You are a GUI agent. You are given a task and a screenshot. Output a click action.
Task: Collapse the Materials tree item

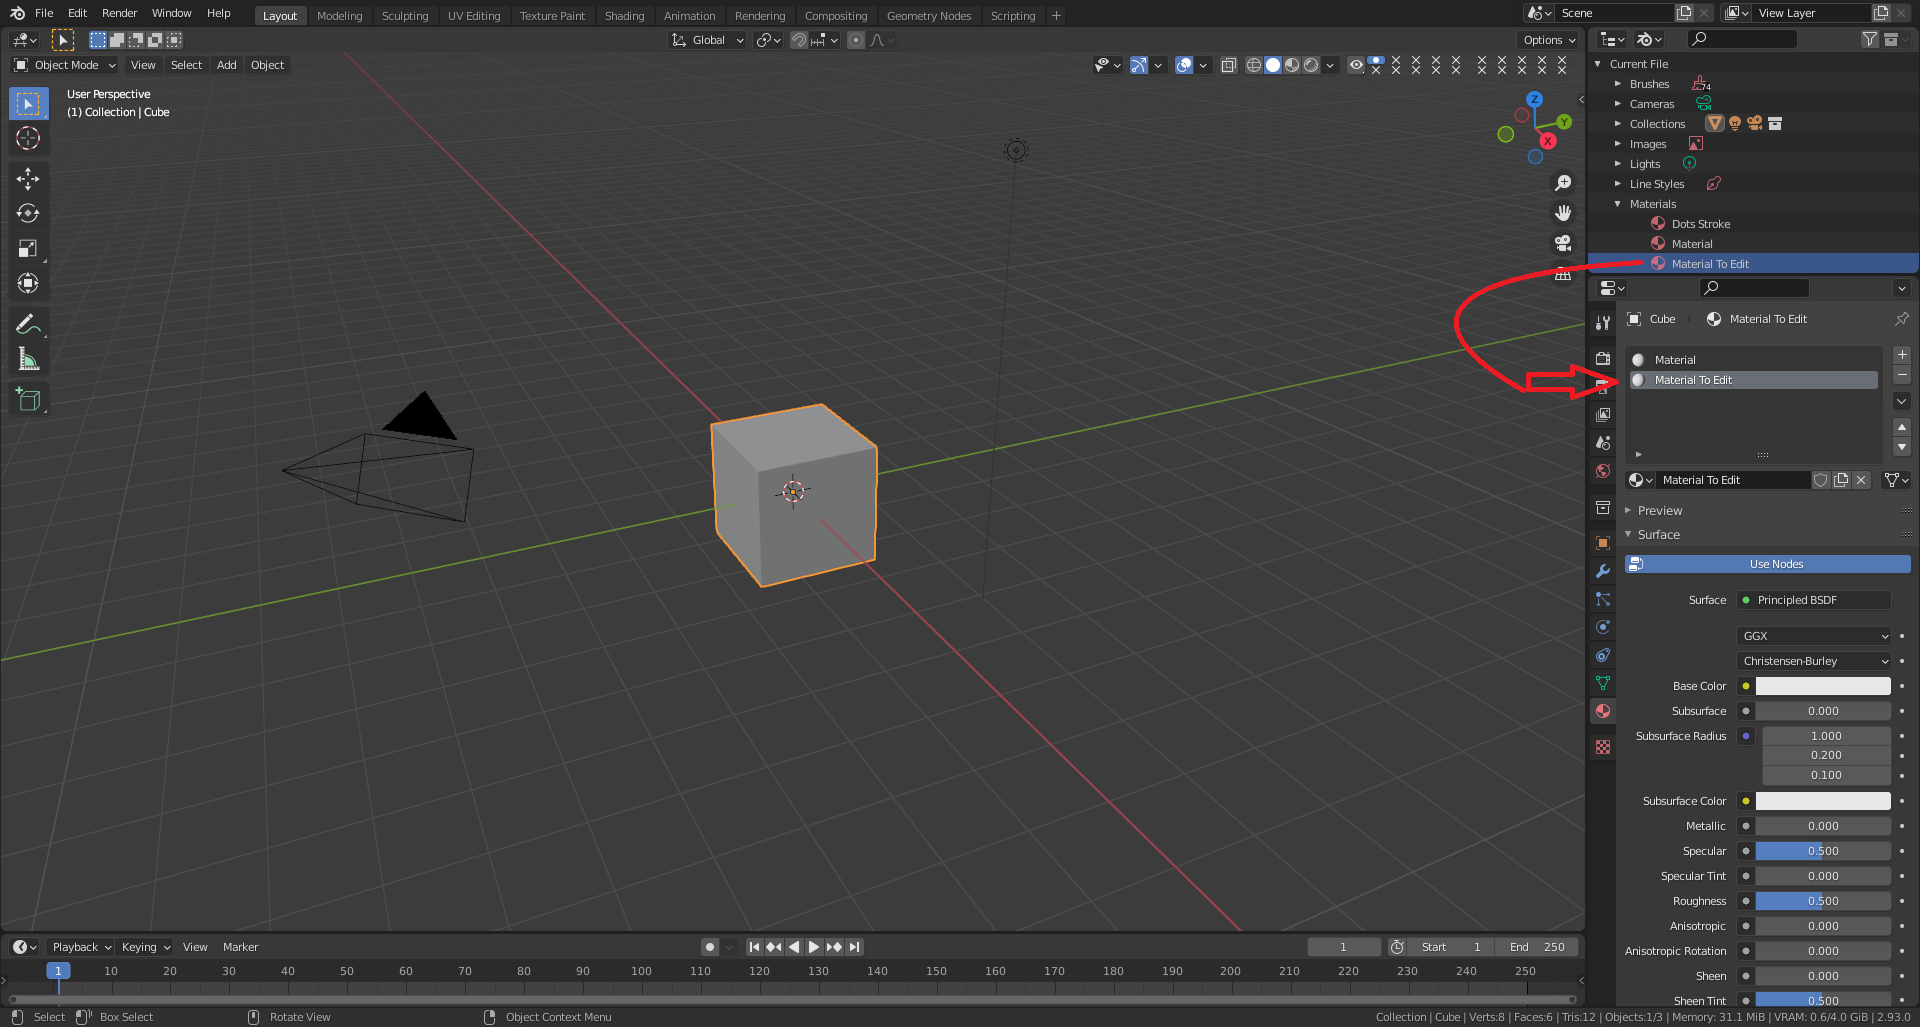[x=1618, y=204]
